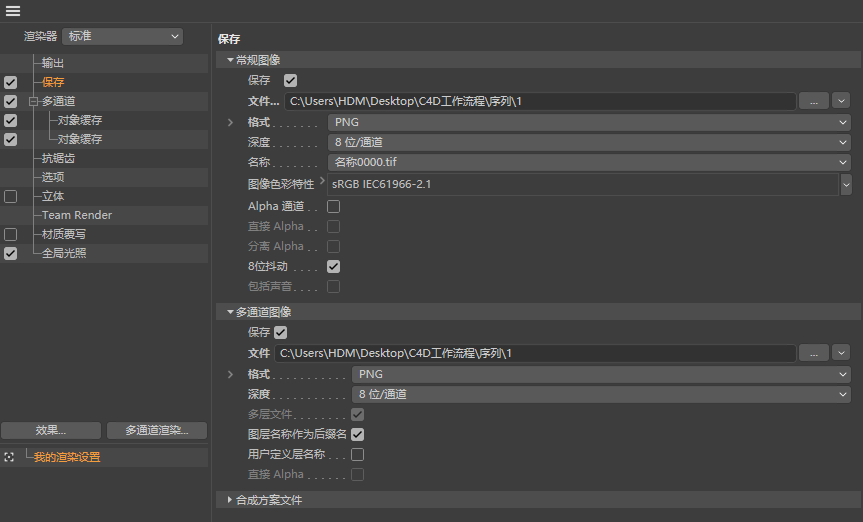Click the regular image 文件 path field

coord(540,101)
